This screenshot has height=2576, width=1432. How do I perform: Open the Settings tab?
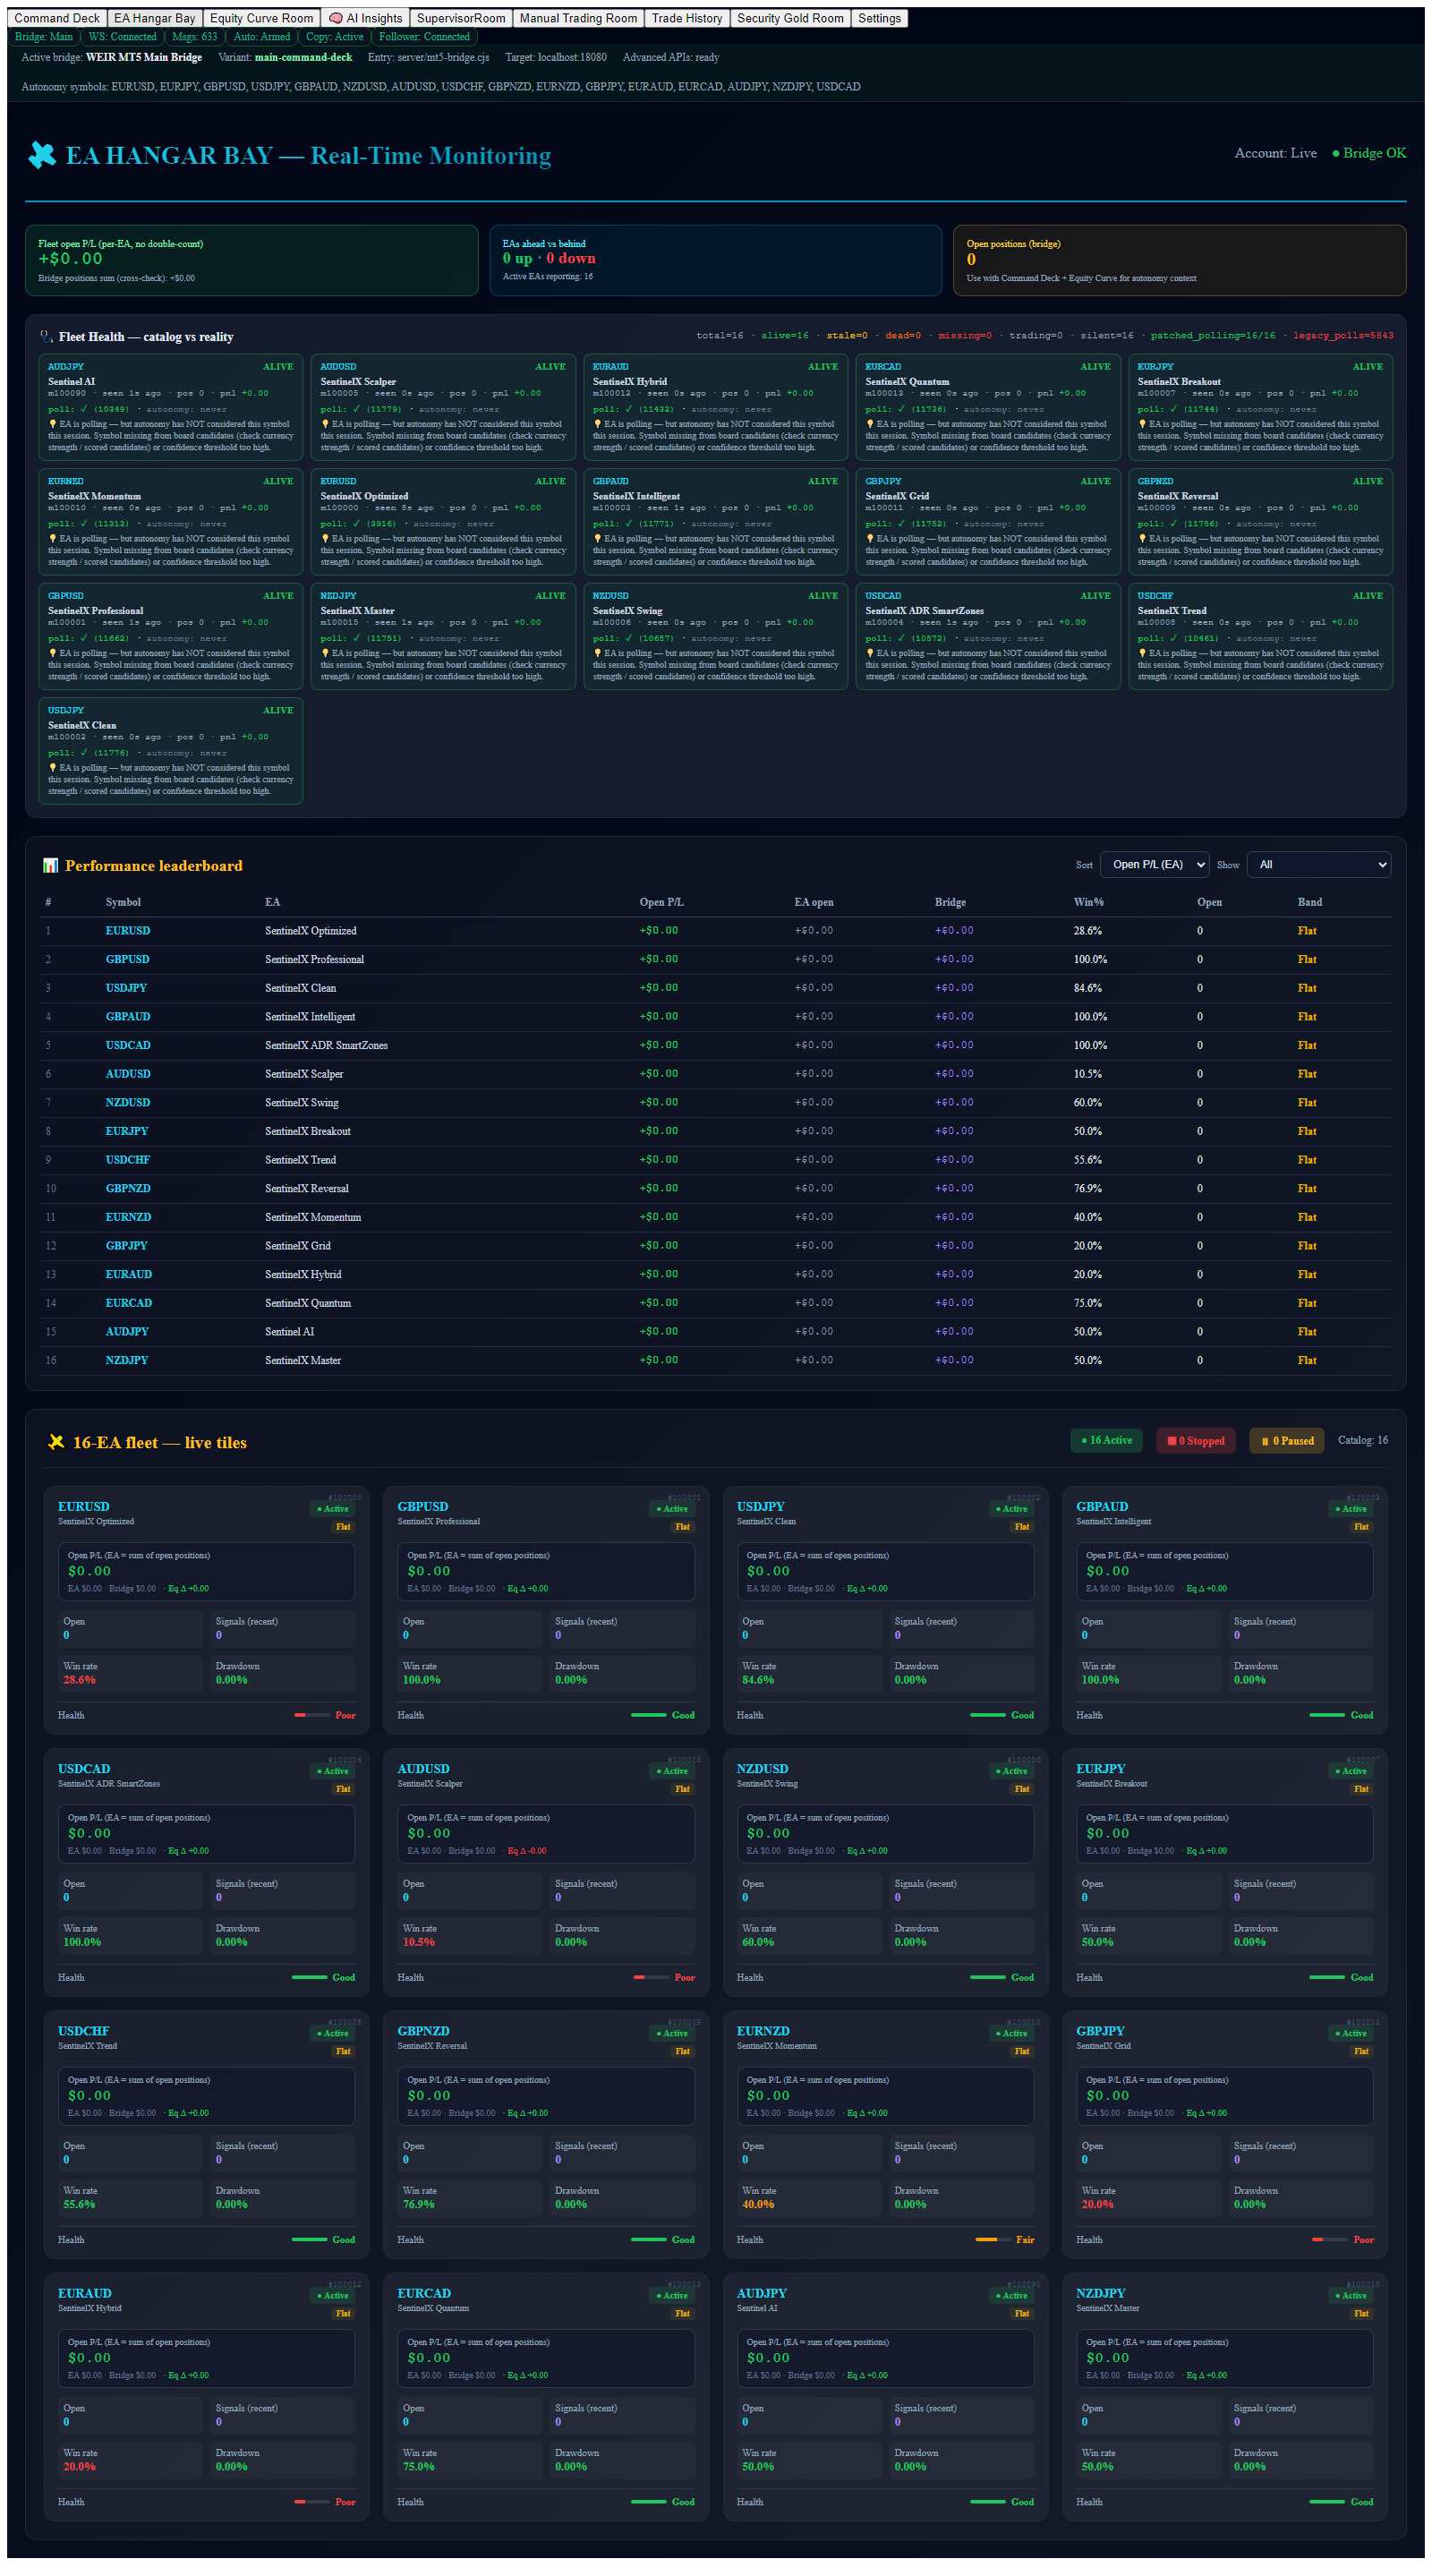click(x=879, y=18)
